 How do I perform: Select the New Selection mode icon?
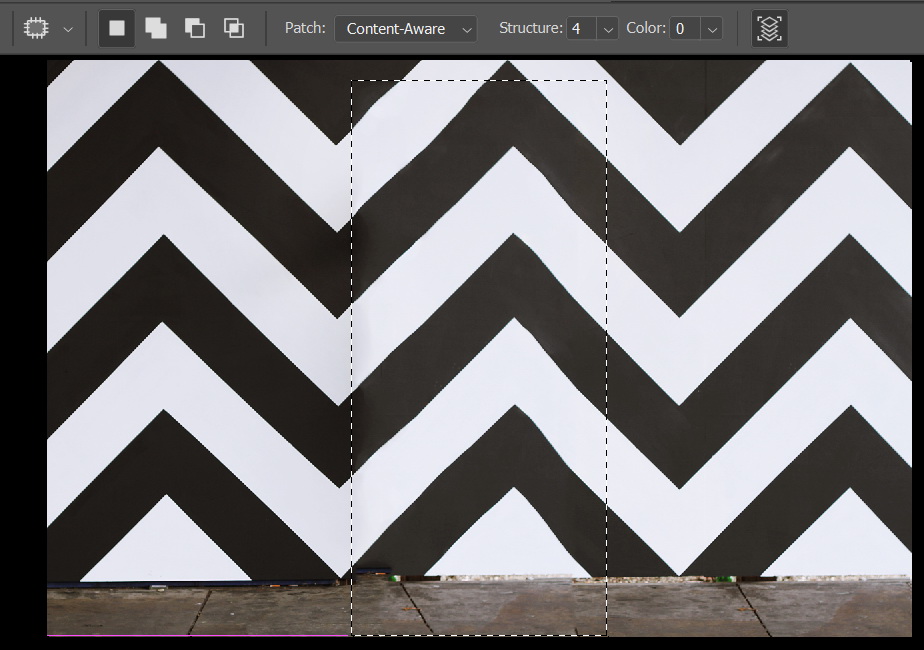pyautogui.click(x=117, y=28)
